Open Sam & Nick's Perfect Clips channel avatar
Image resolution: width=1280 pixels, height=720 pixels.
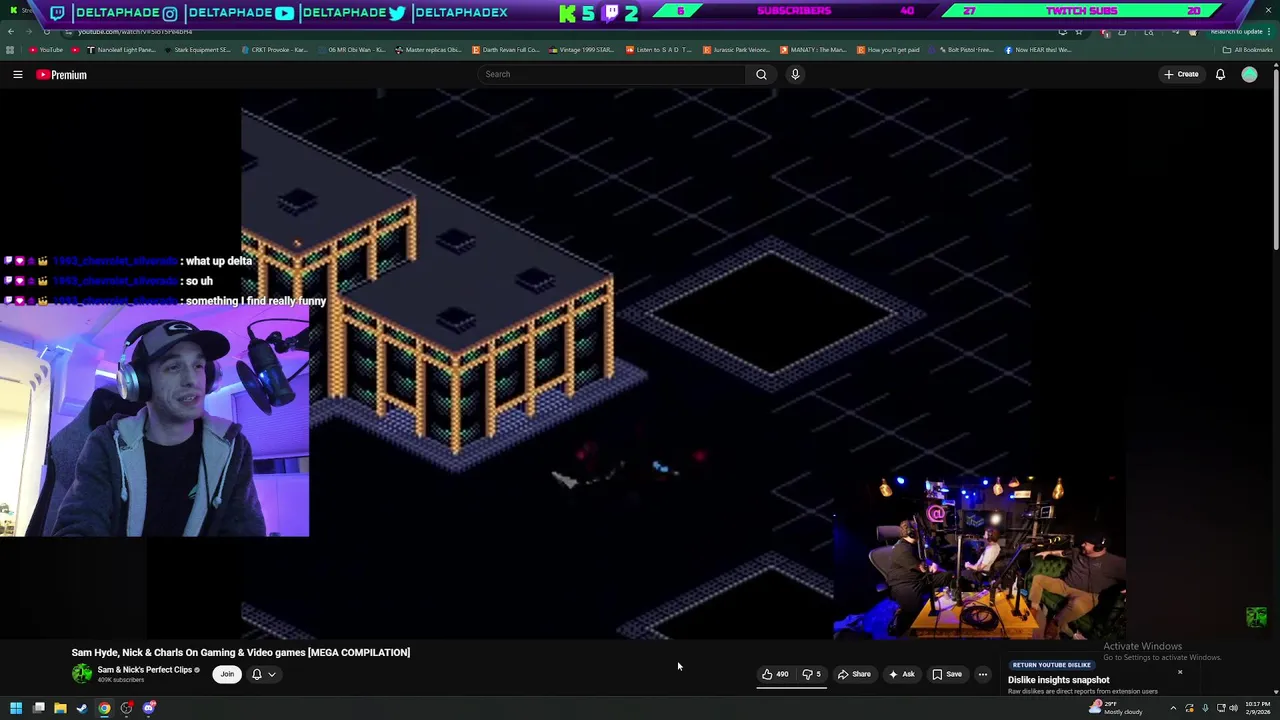click(x=82, y=674)
